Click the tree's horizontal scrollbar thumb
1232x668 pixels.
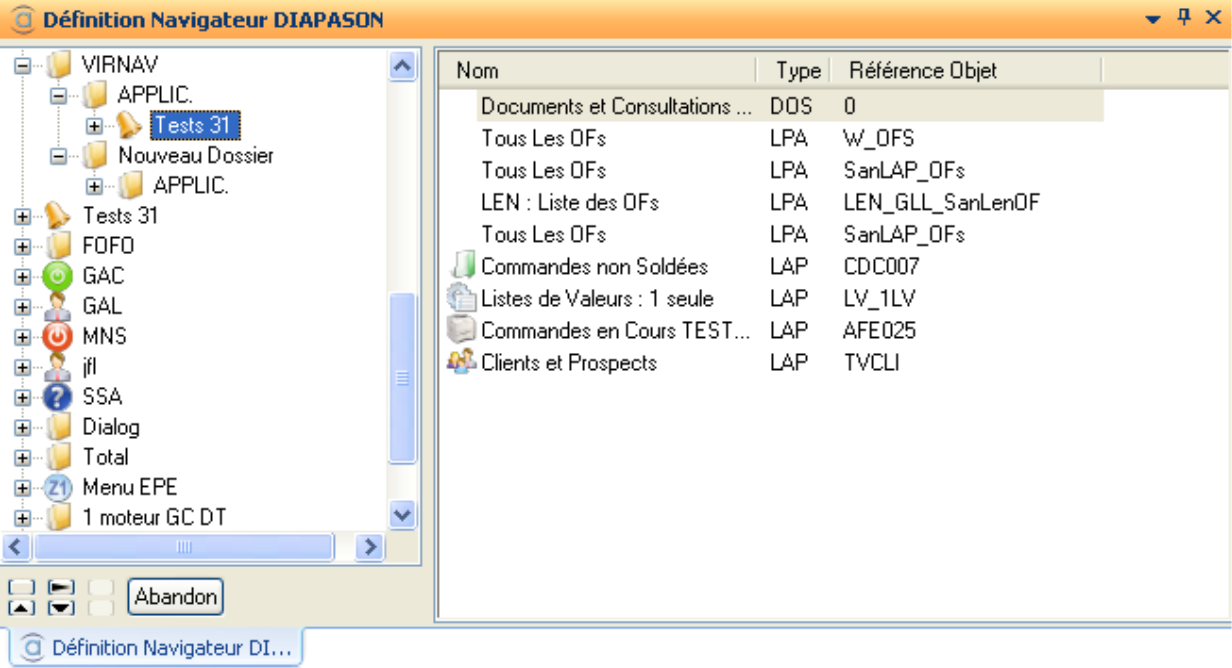pyautogui.click(x=183, y=547)
